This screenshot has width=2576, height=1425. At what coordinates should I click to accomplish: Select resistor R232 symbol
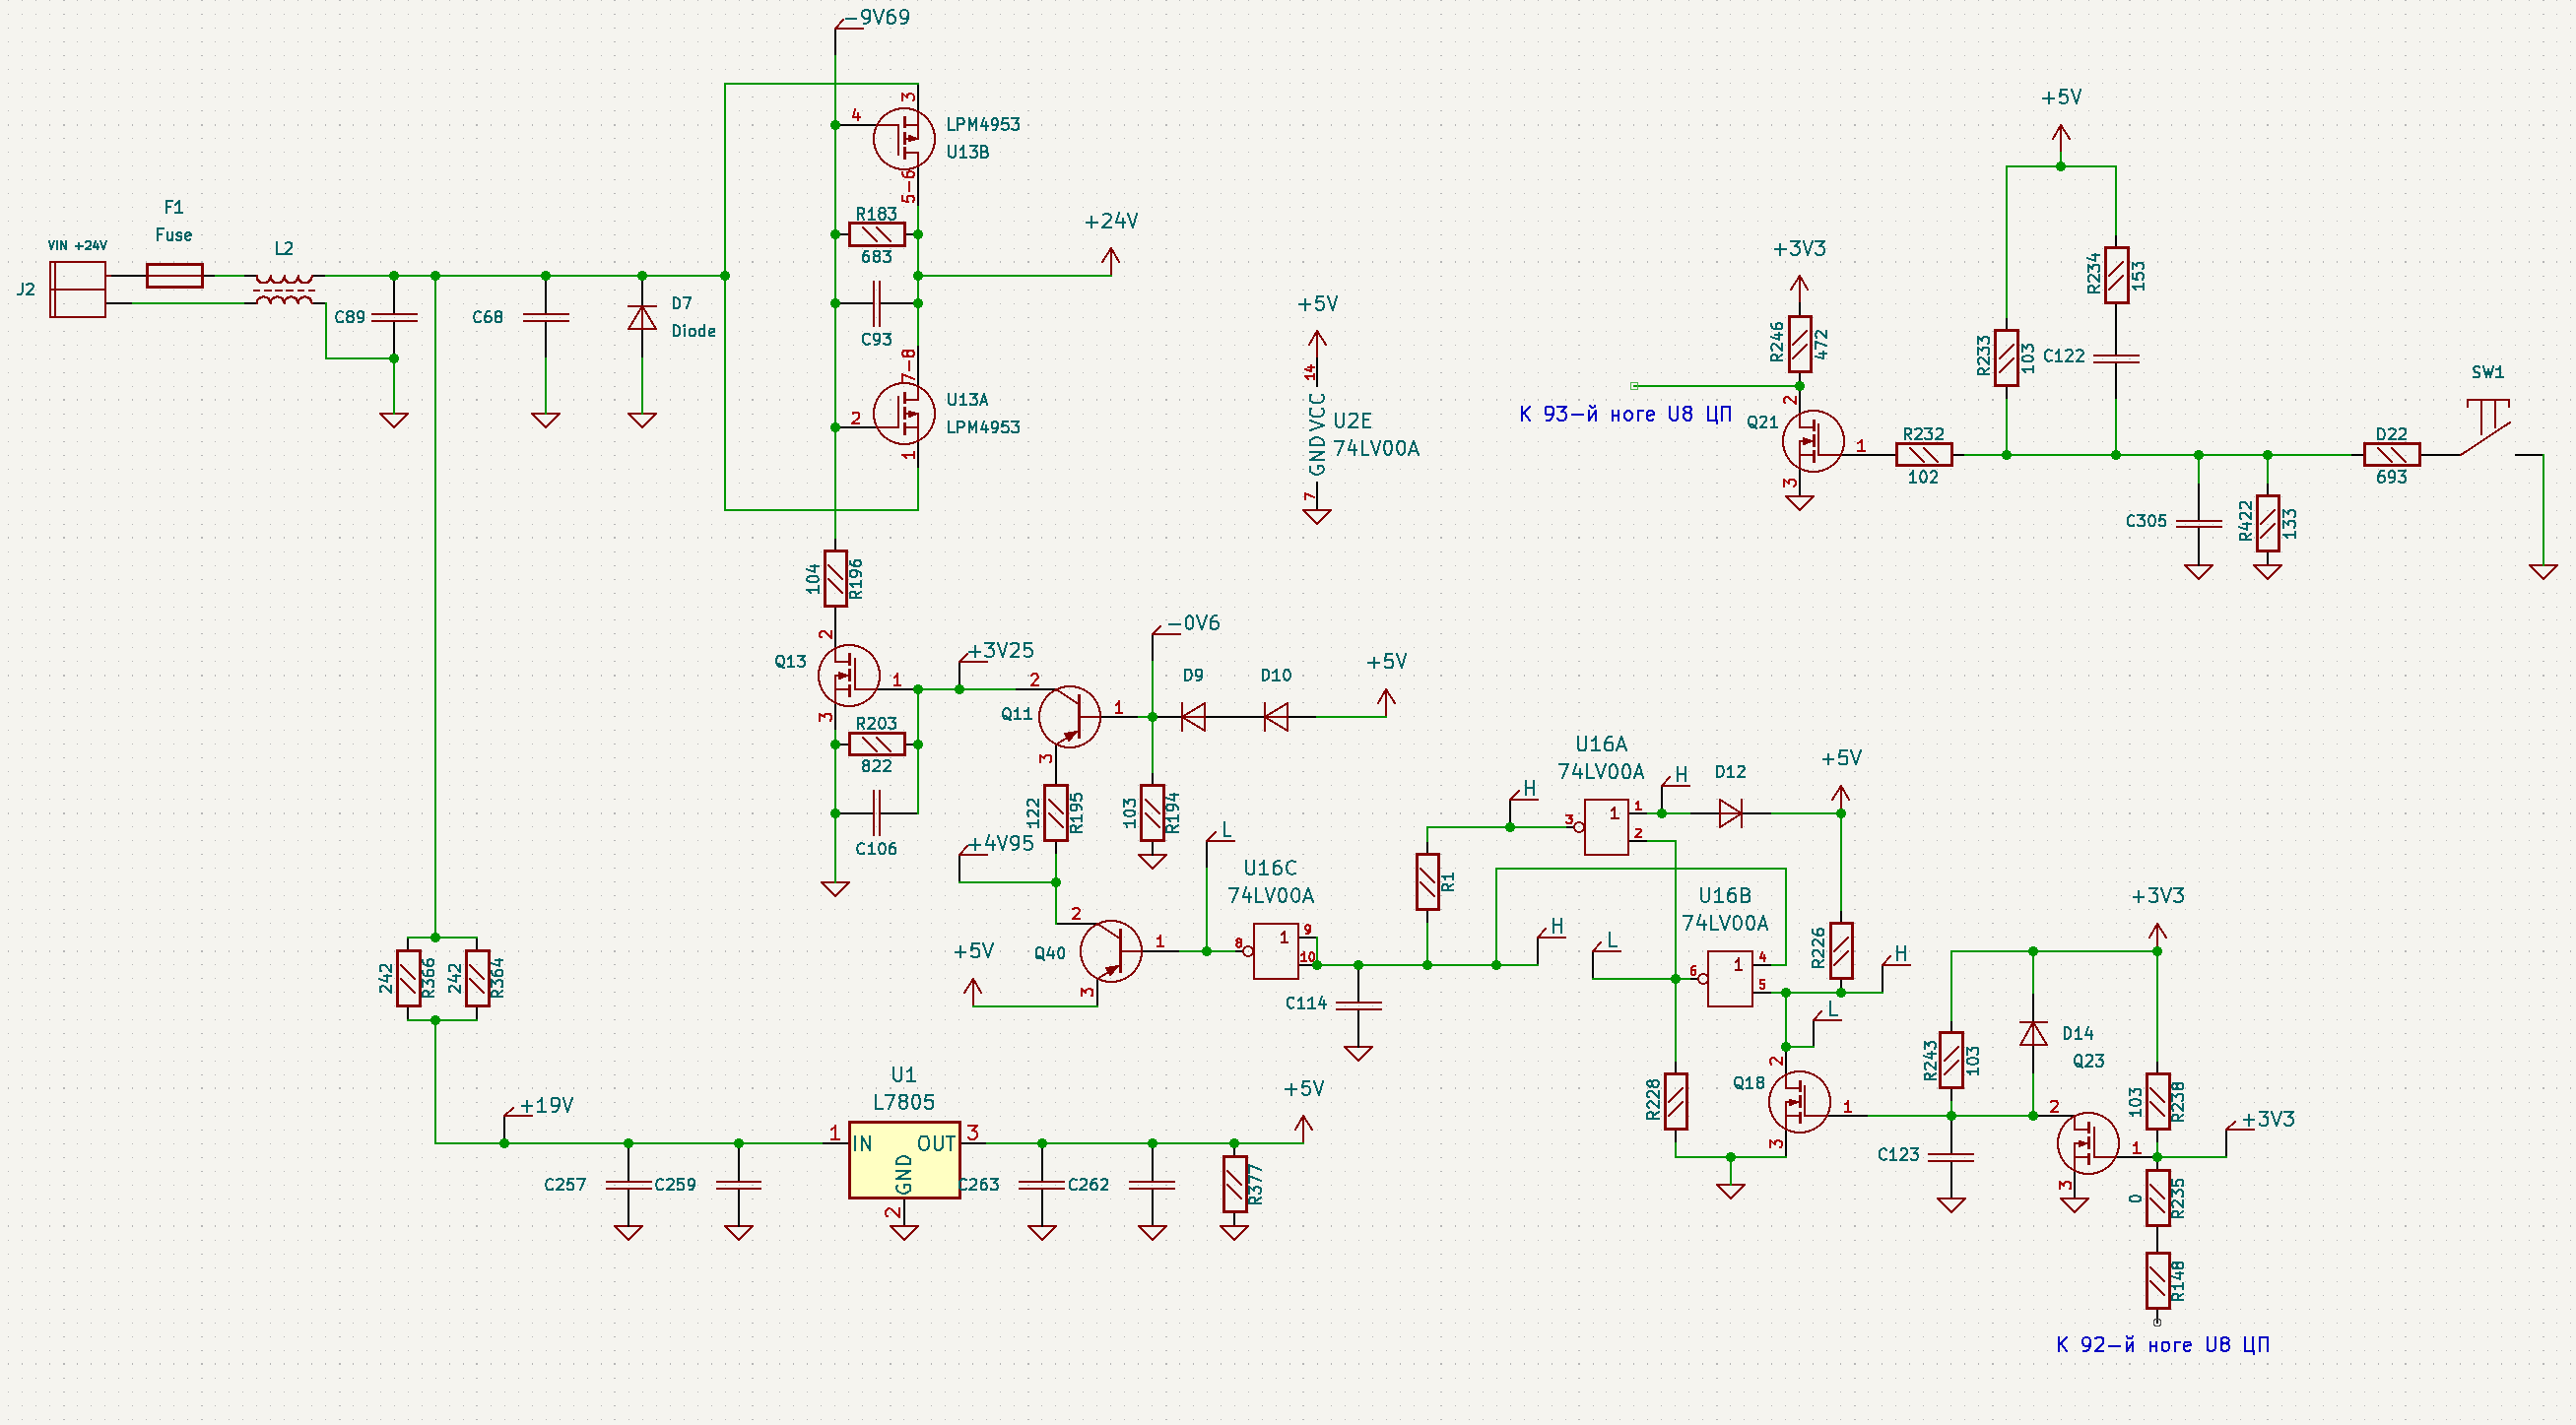pyautogui.click(x=1923, y=455)
